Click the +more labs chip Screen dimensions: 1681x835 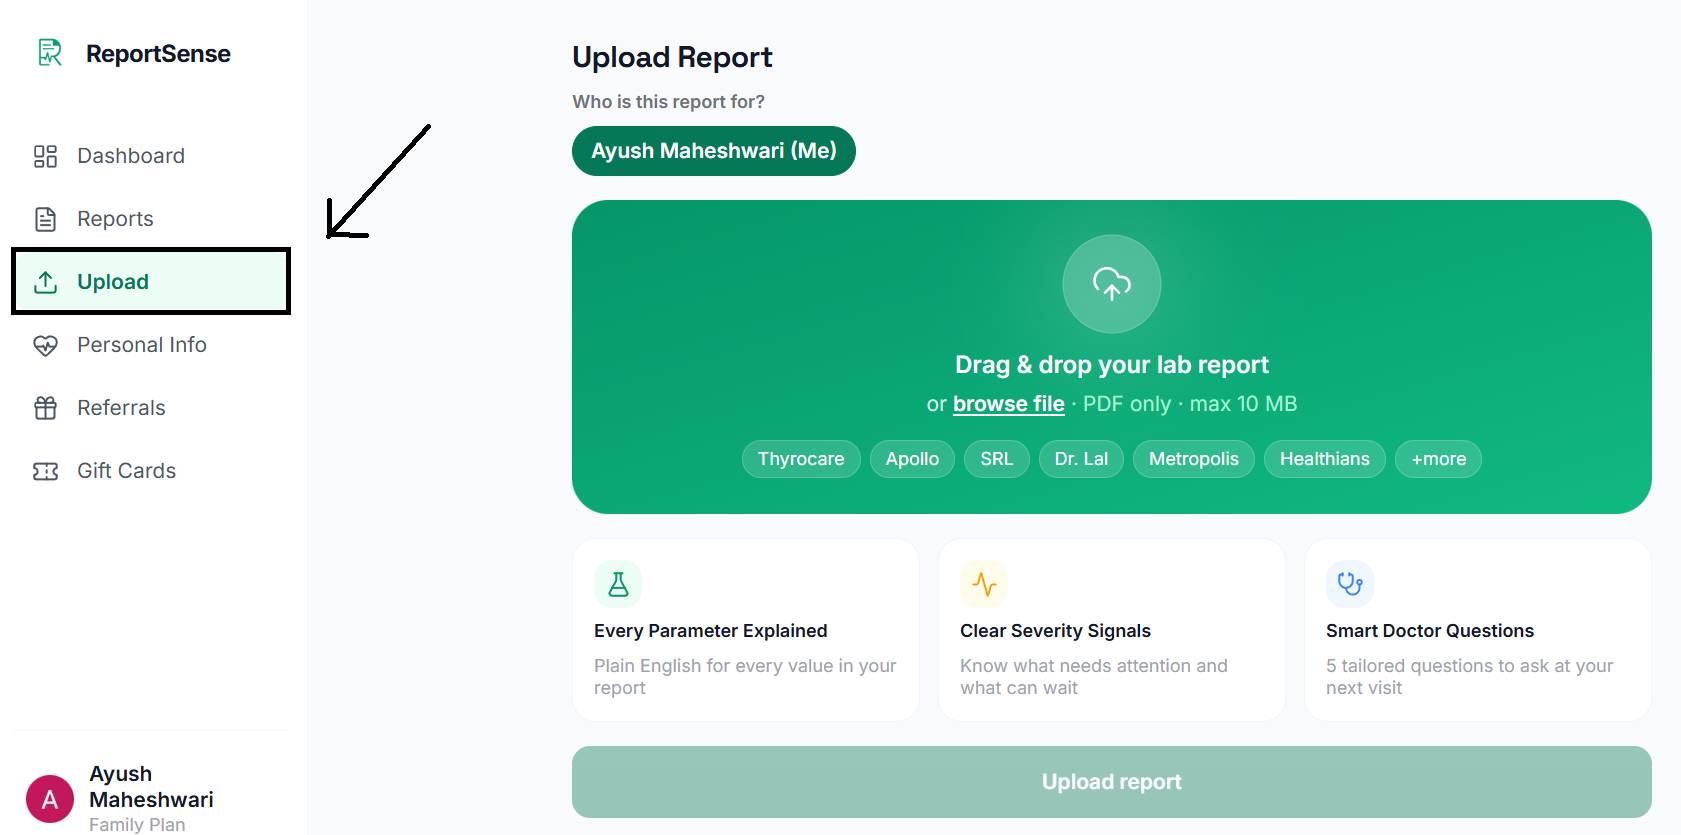[1438, 459]
